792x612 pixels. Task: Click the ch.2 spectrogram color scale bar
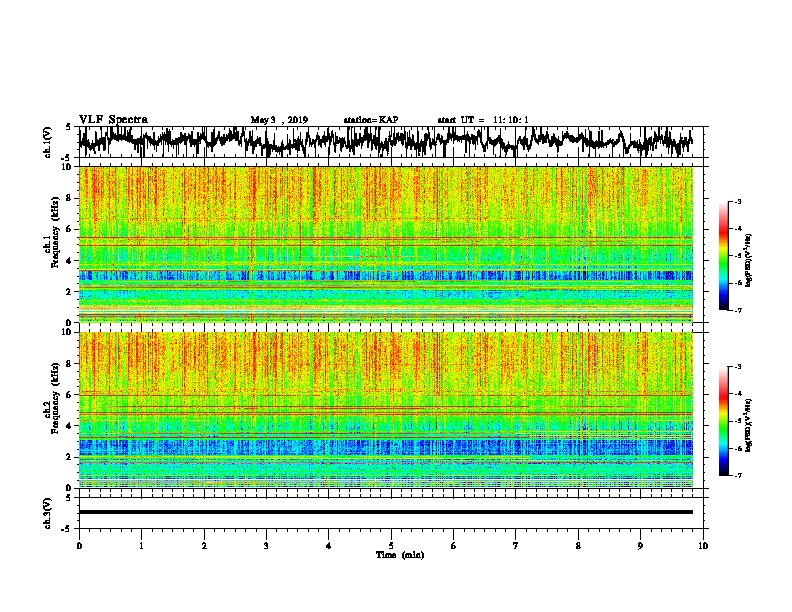pyautogui.click(x=723, y=421)
